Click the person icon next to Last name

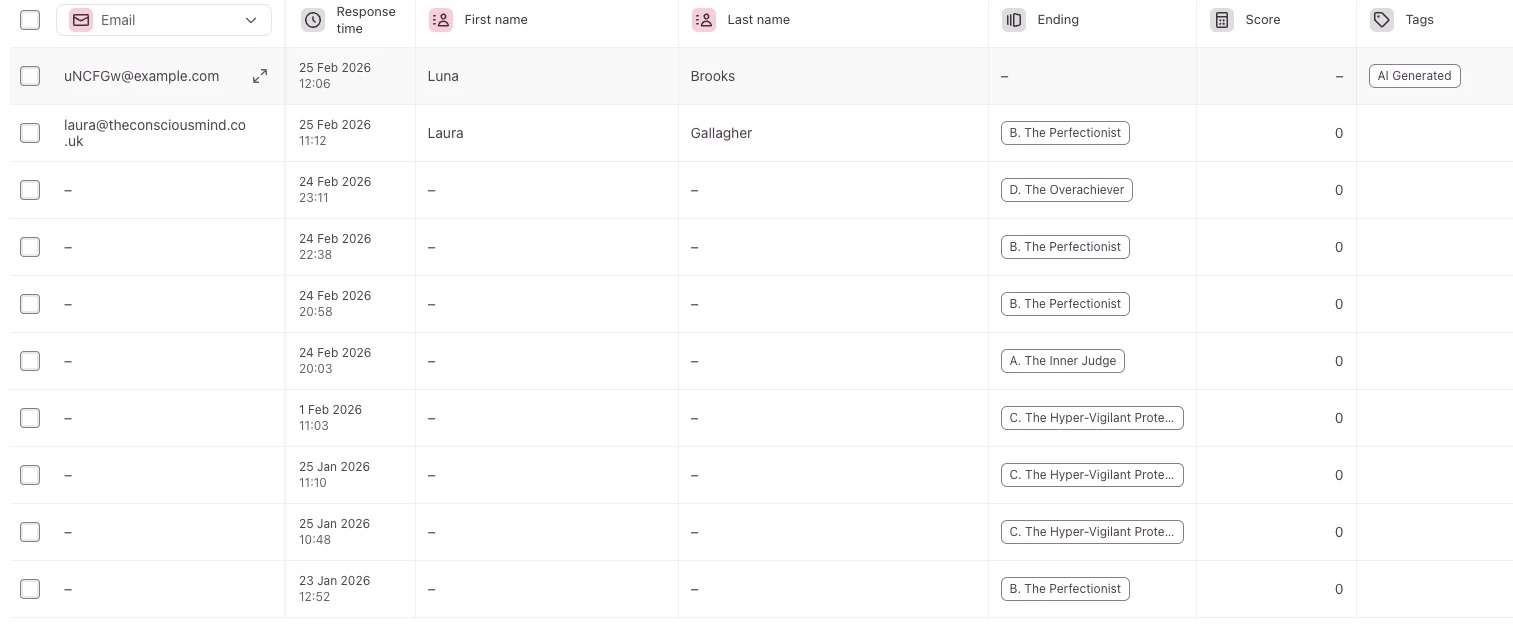tap(704, 20)
